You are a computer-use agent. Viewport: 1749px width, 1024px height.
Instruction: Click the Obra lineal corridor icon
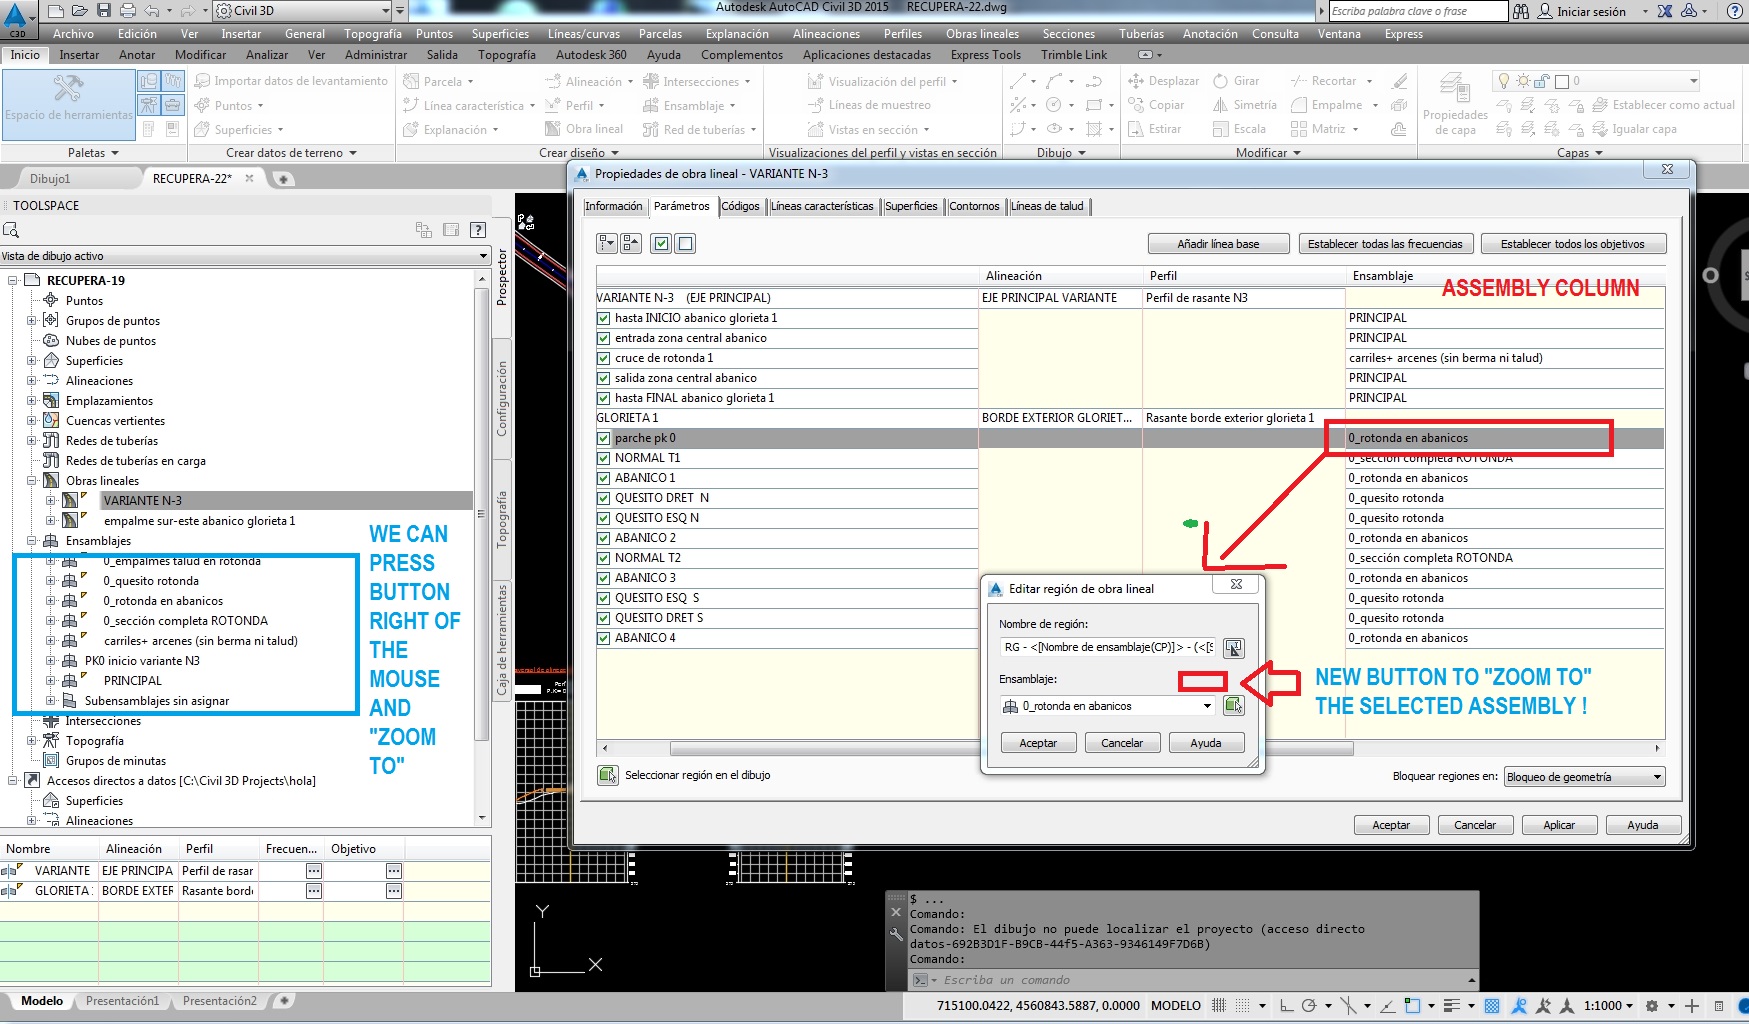click(x=552, y=129)
